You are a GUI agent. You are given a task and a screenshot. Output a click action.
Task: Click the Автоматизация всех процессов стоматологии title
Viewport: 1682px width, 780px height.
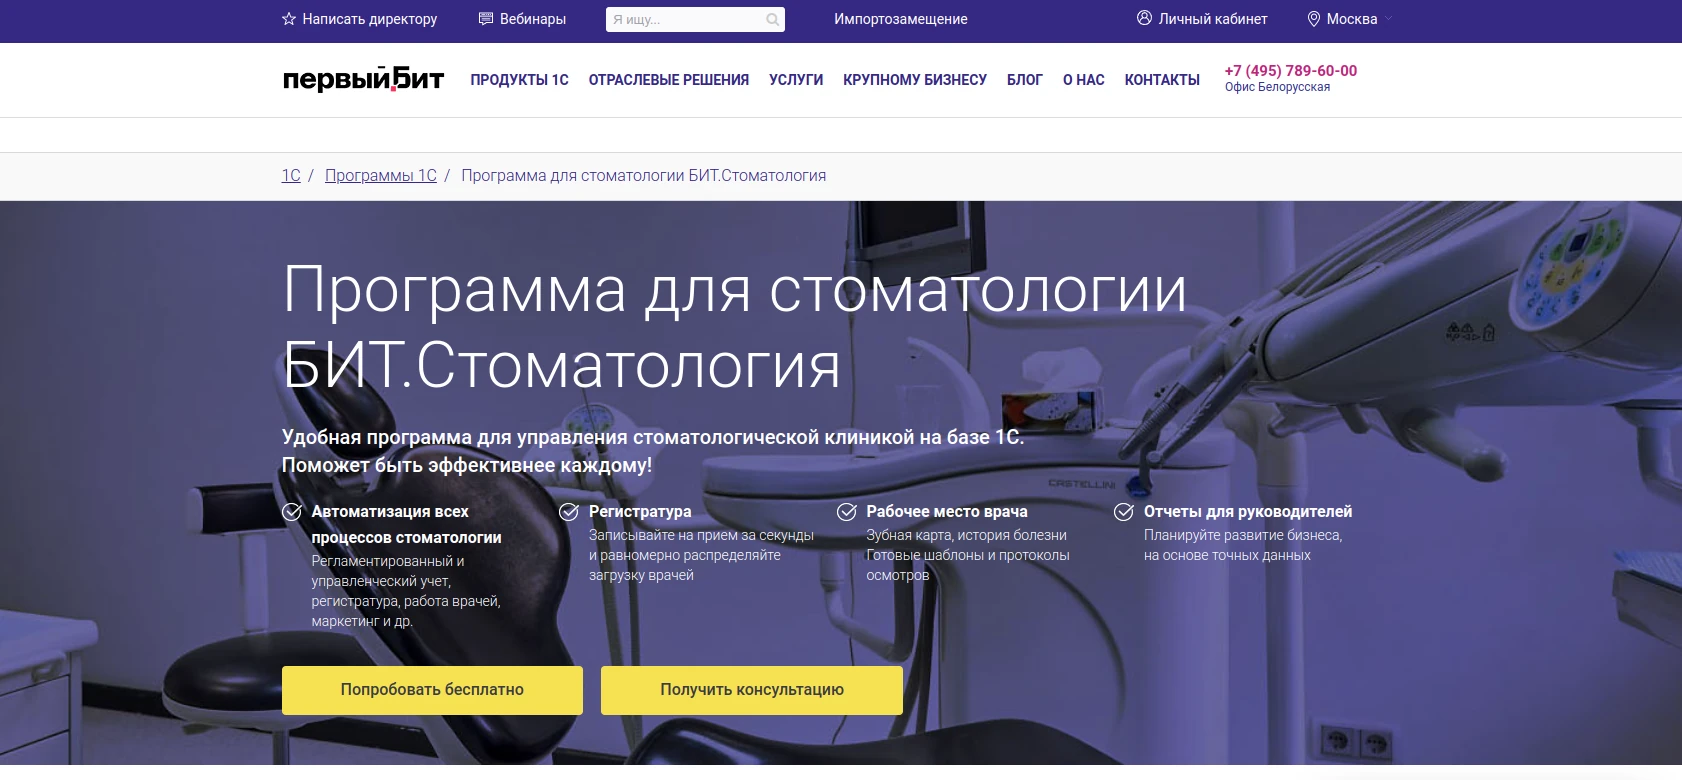click(406, 524)
